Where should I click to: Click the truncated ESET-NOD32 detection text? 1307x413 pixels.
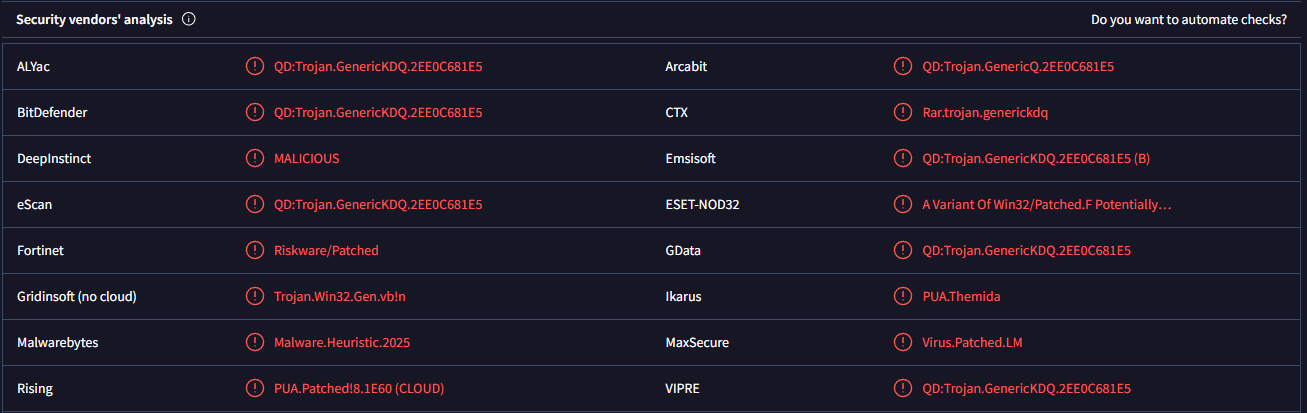1047,204
